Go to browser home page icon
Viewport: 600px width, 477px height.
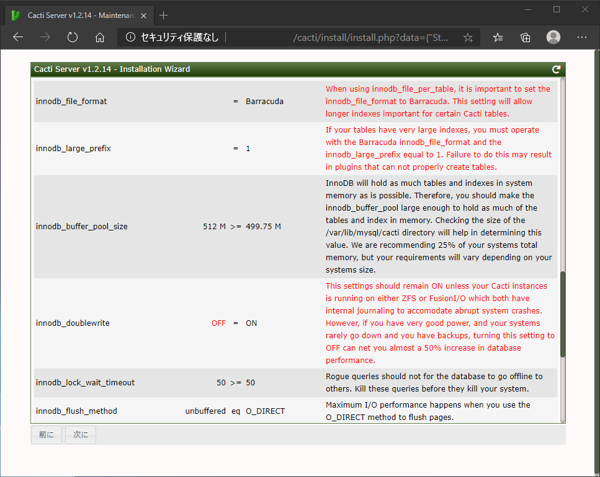pyautogui.click(x=100, y=37)
